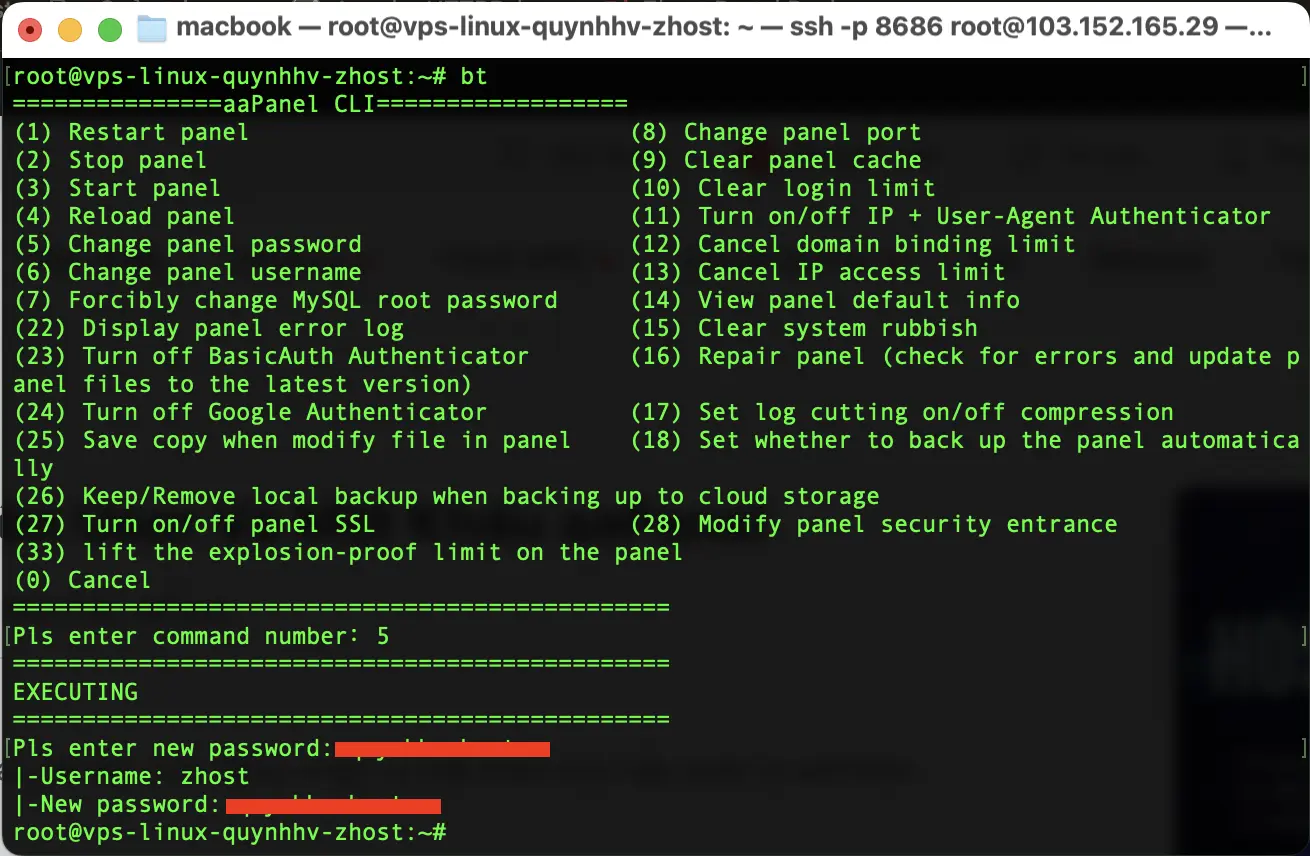Maximize the terminal using the green button

click(x=110, y=29)
